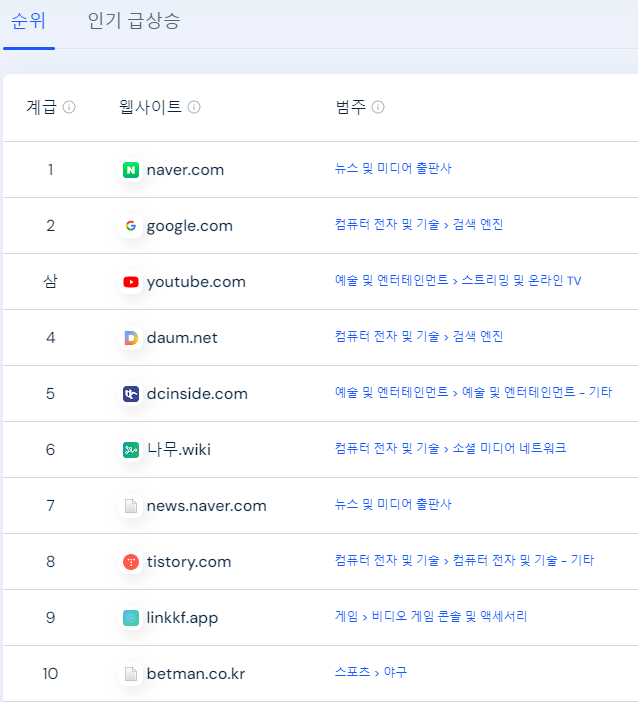
Task: Click info icon next to 웹사이트 header
Action: coord(194,107)
